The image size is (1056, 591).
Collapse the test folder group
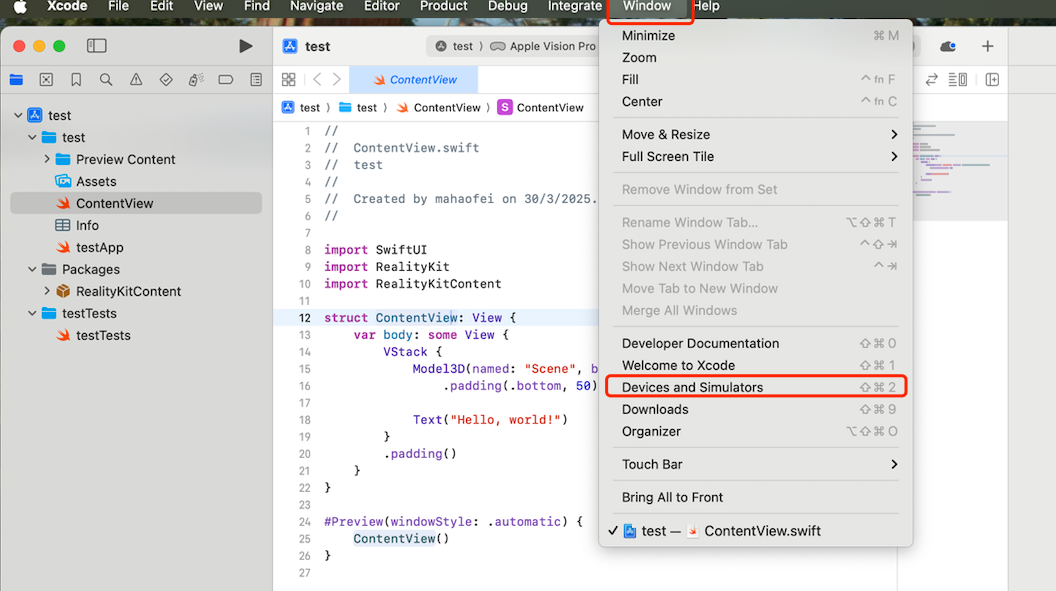pos(32,137)
